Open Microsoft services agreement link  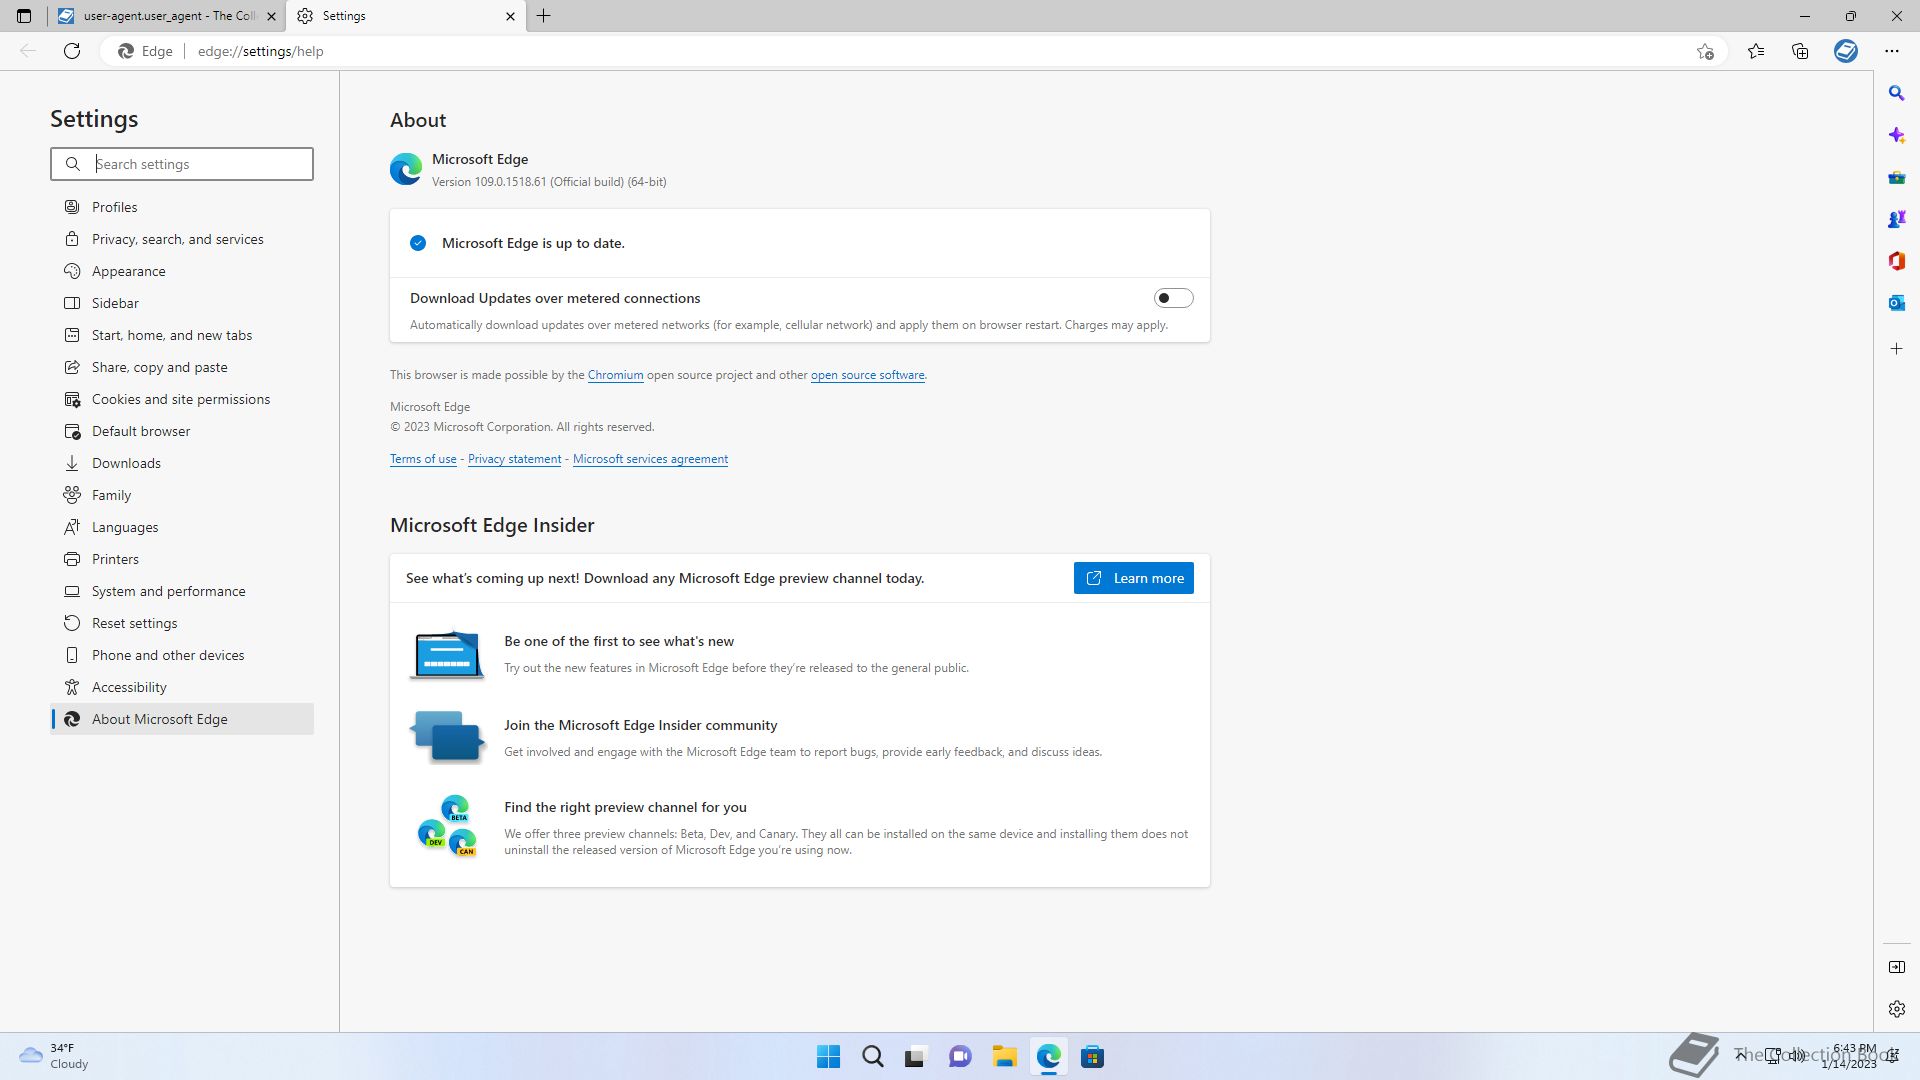pos(650,459)
